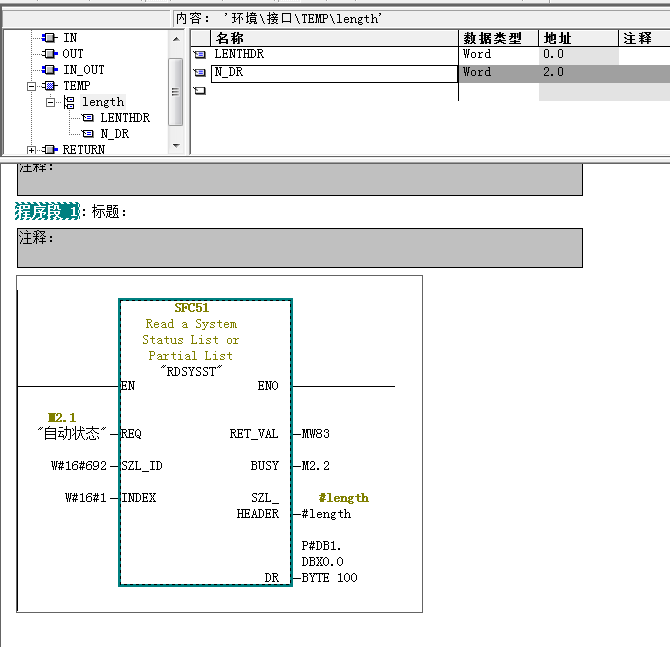This screenshot has width=670, height=647.
Task: Click the RET_VAL pin label
Action: coord(254,434)
